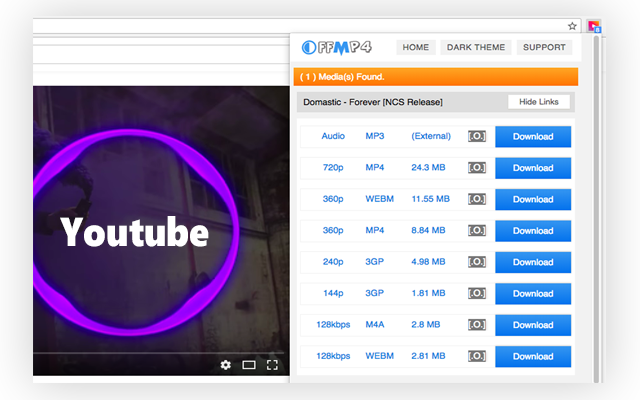Open the HOME menu item
This screenshot has height=400, width=640.
416,47
